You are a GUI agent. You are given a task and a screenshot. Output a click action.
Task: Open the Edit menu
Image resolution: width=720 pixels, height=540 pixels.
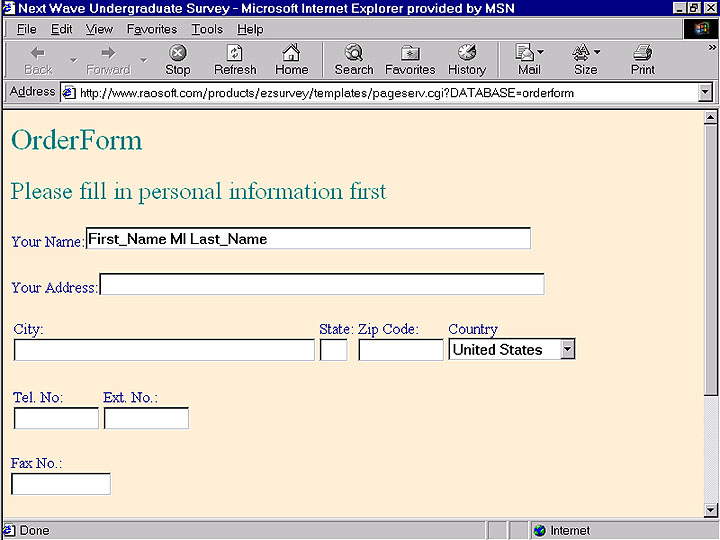[62, 29]
